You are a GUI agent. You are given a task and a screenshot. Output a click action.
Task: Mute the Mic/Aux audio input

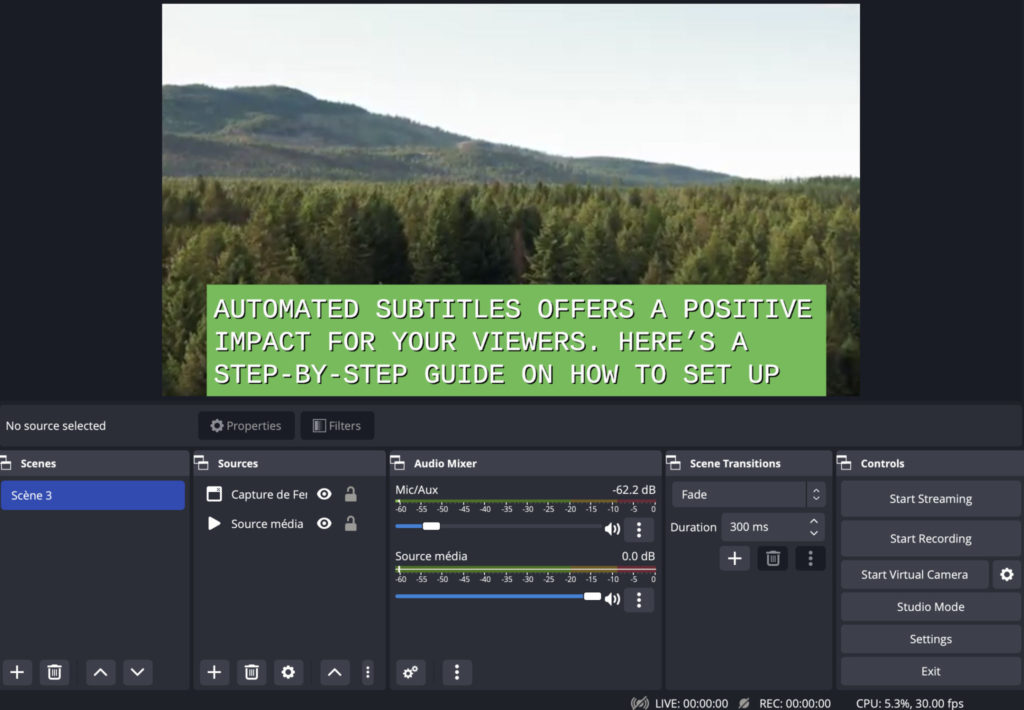tap(613, 529)
